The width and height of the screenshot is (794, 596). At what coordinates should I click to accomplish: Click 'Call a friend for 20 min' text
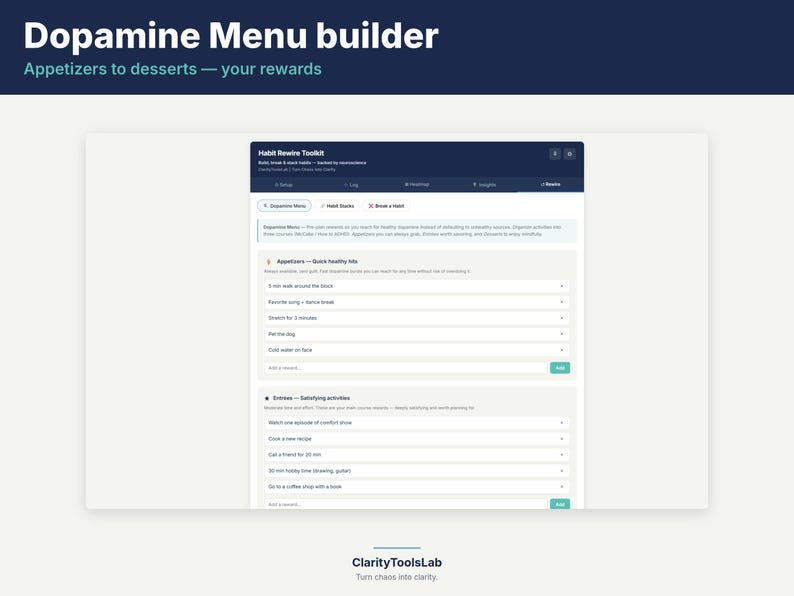click(295, 455)
